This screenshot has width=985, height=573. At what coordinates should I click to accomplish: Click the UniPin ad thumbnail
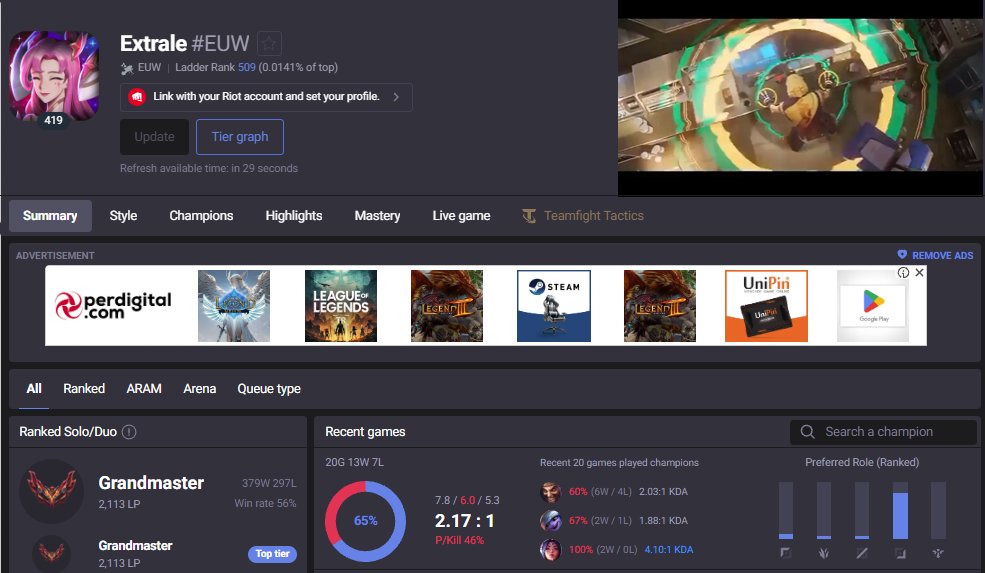[766, 306]
